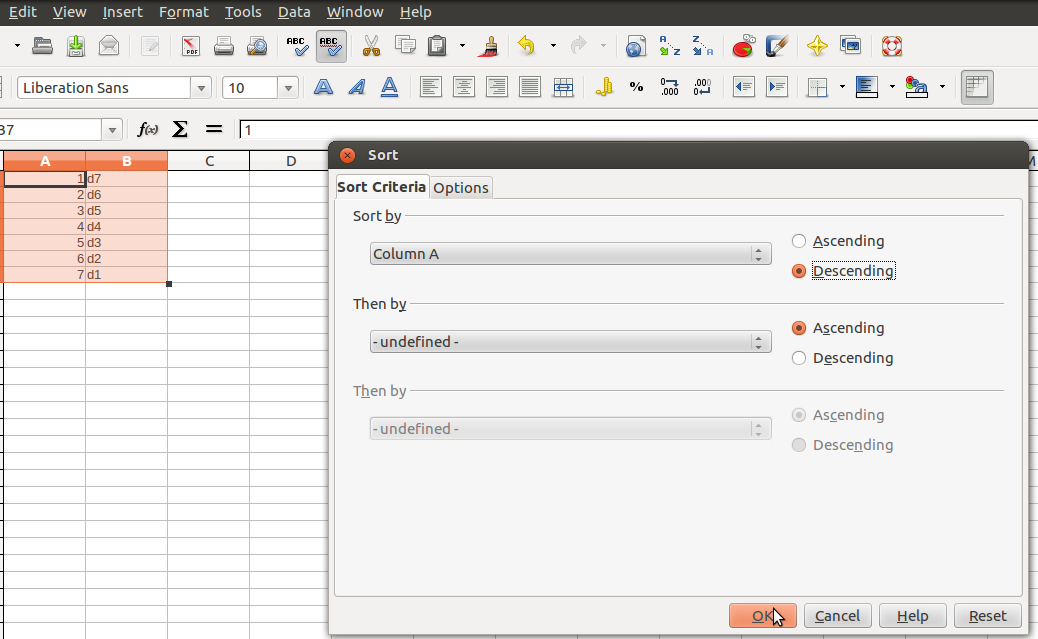1038x639 pixels.
Task: Apply Underline formatting icon
Action: (389, 87)
